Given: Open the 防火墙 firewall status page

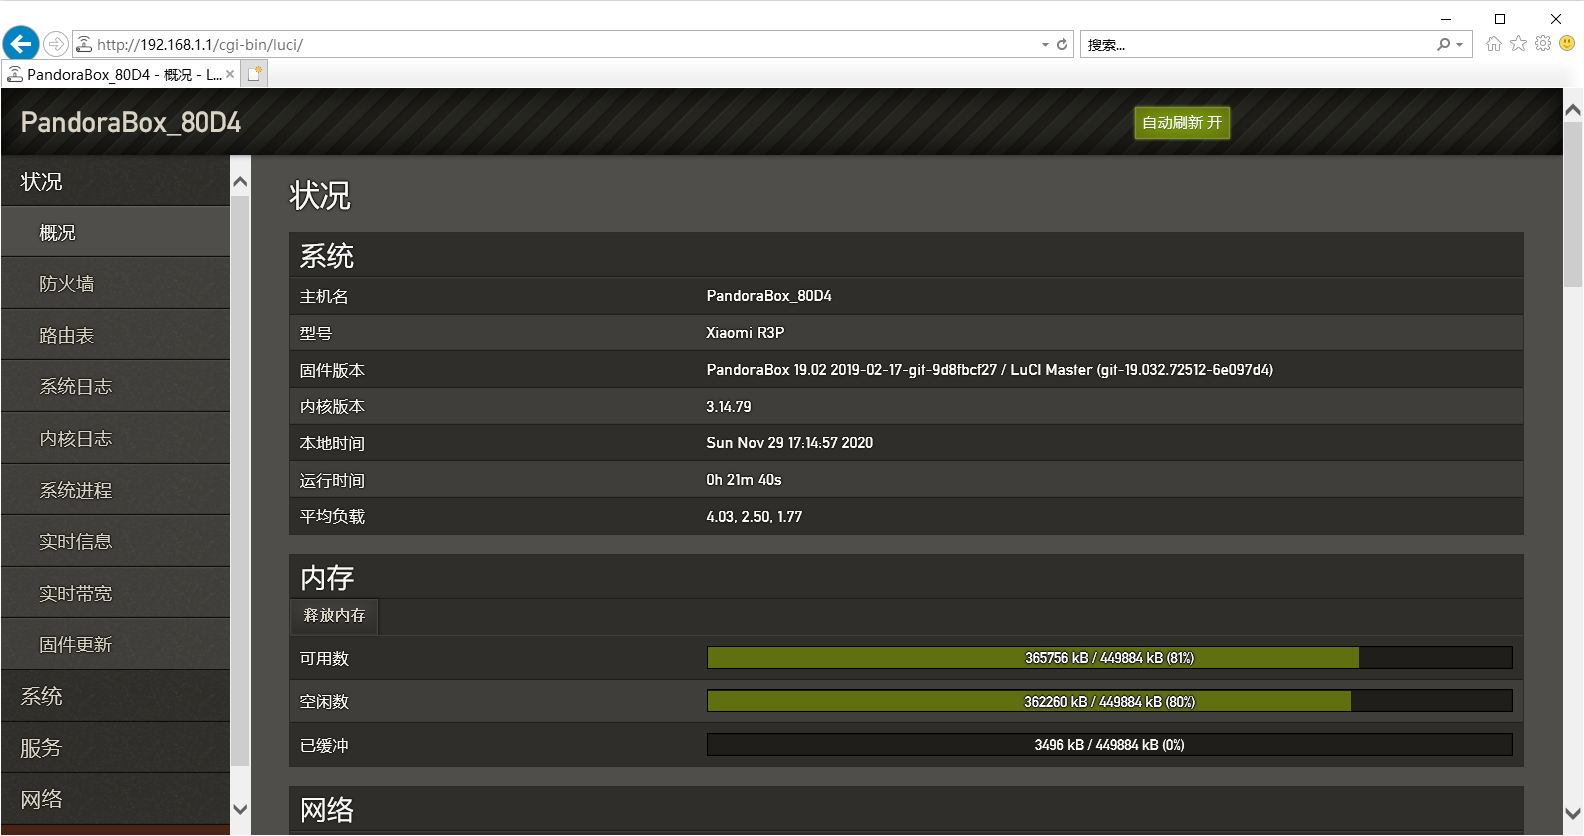Looking at the screenshot, I should point(116,284).
